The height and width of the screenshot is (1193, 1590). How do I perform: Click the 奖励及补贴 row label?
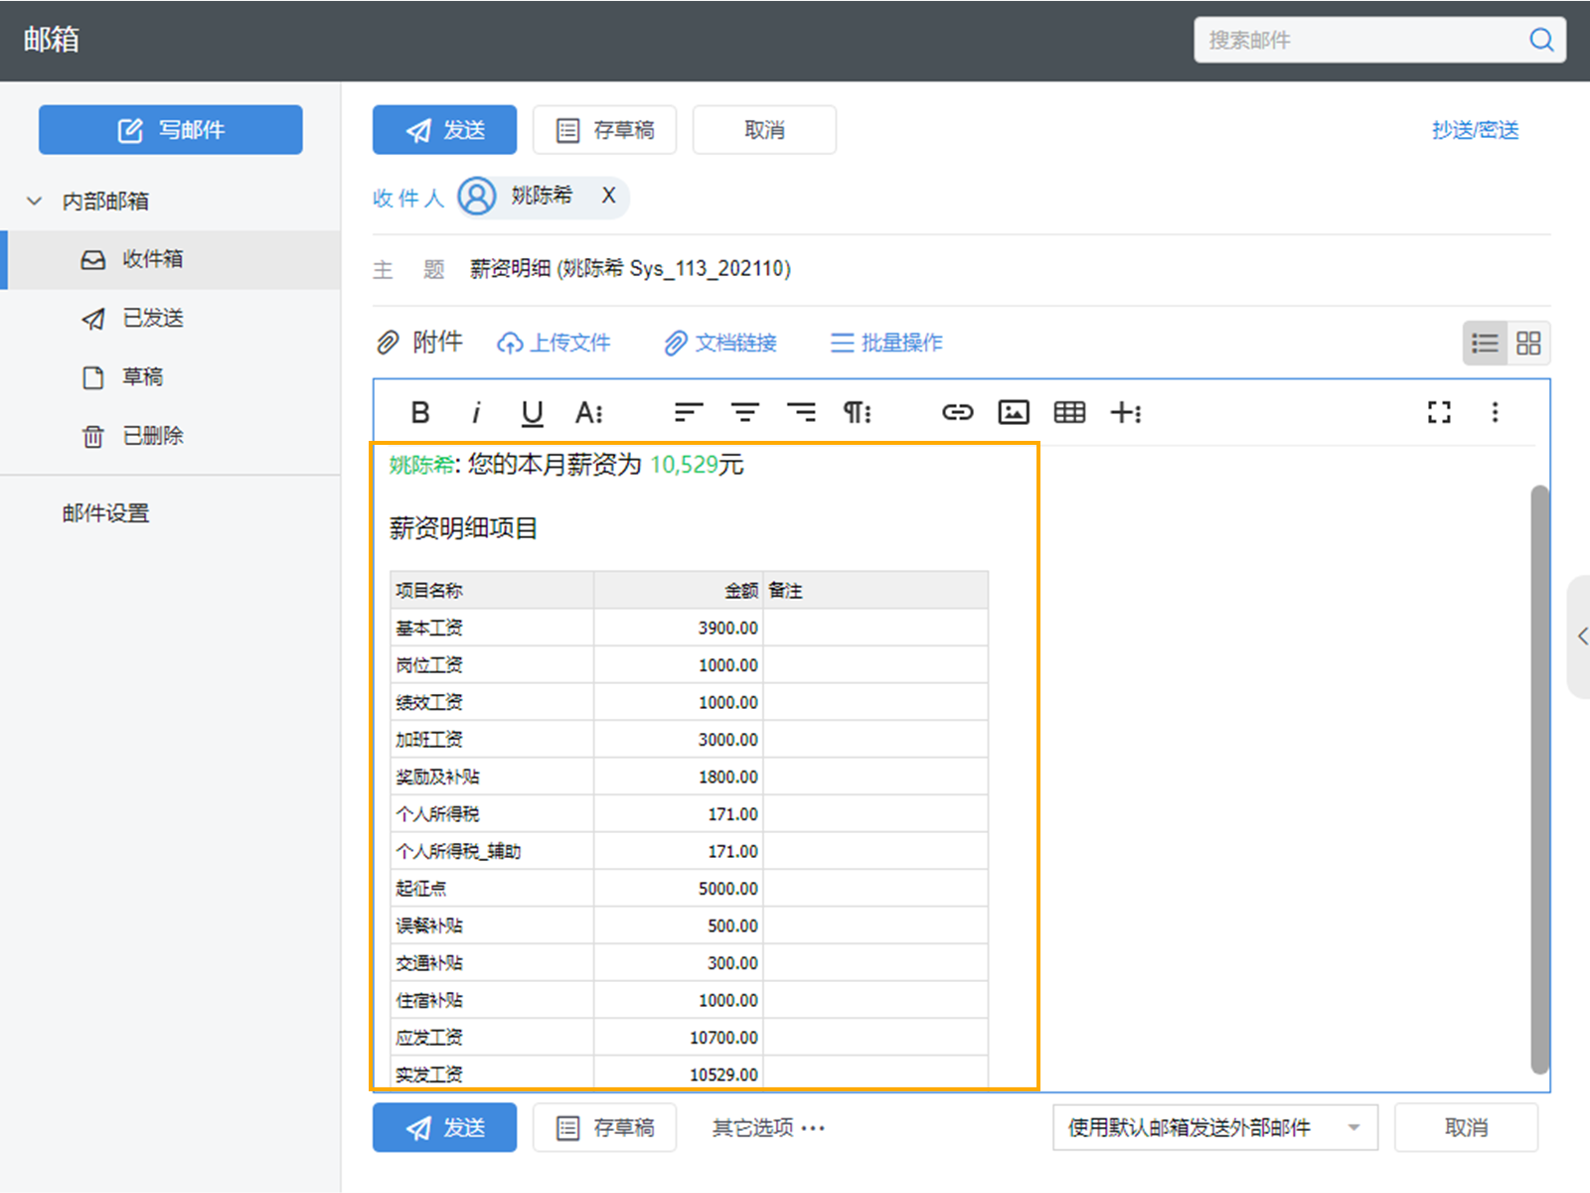click(437, 777)
